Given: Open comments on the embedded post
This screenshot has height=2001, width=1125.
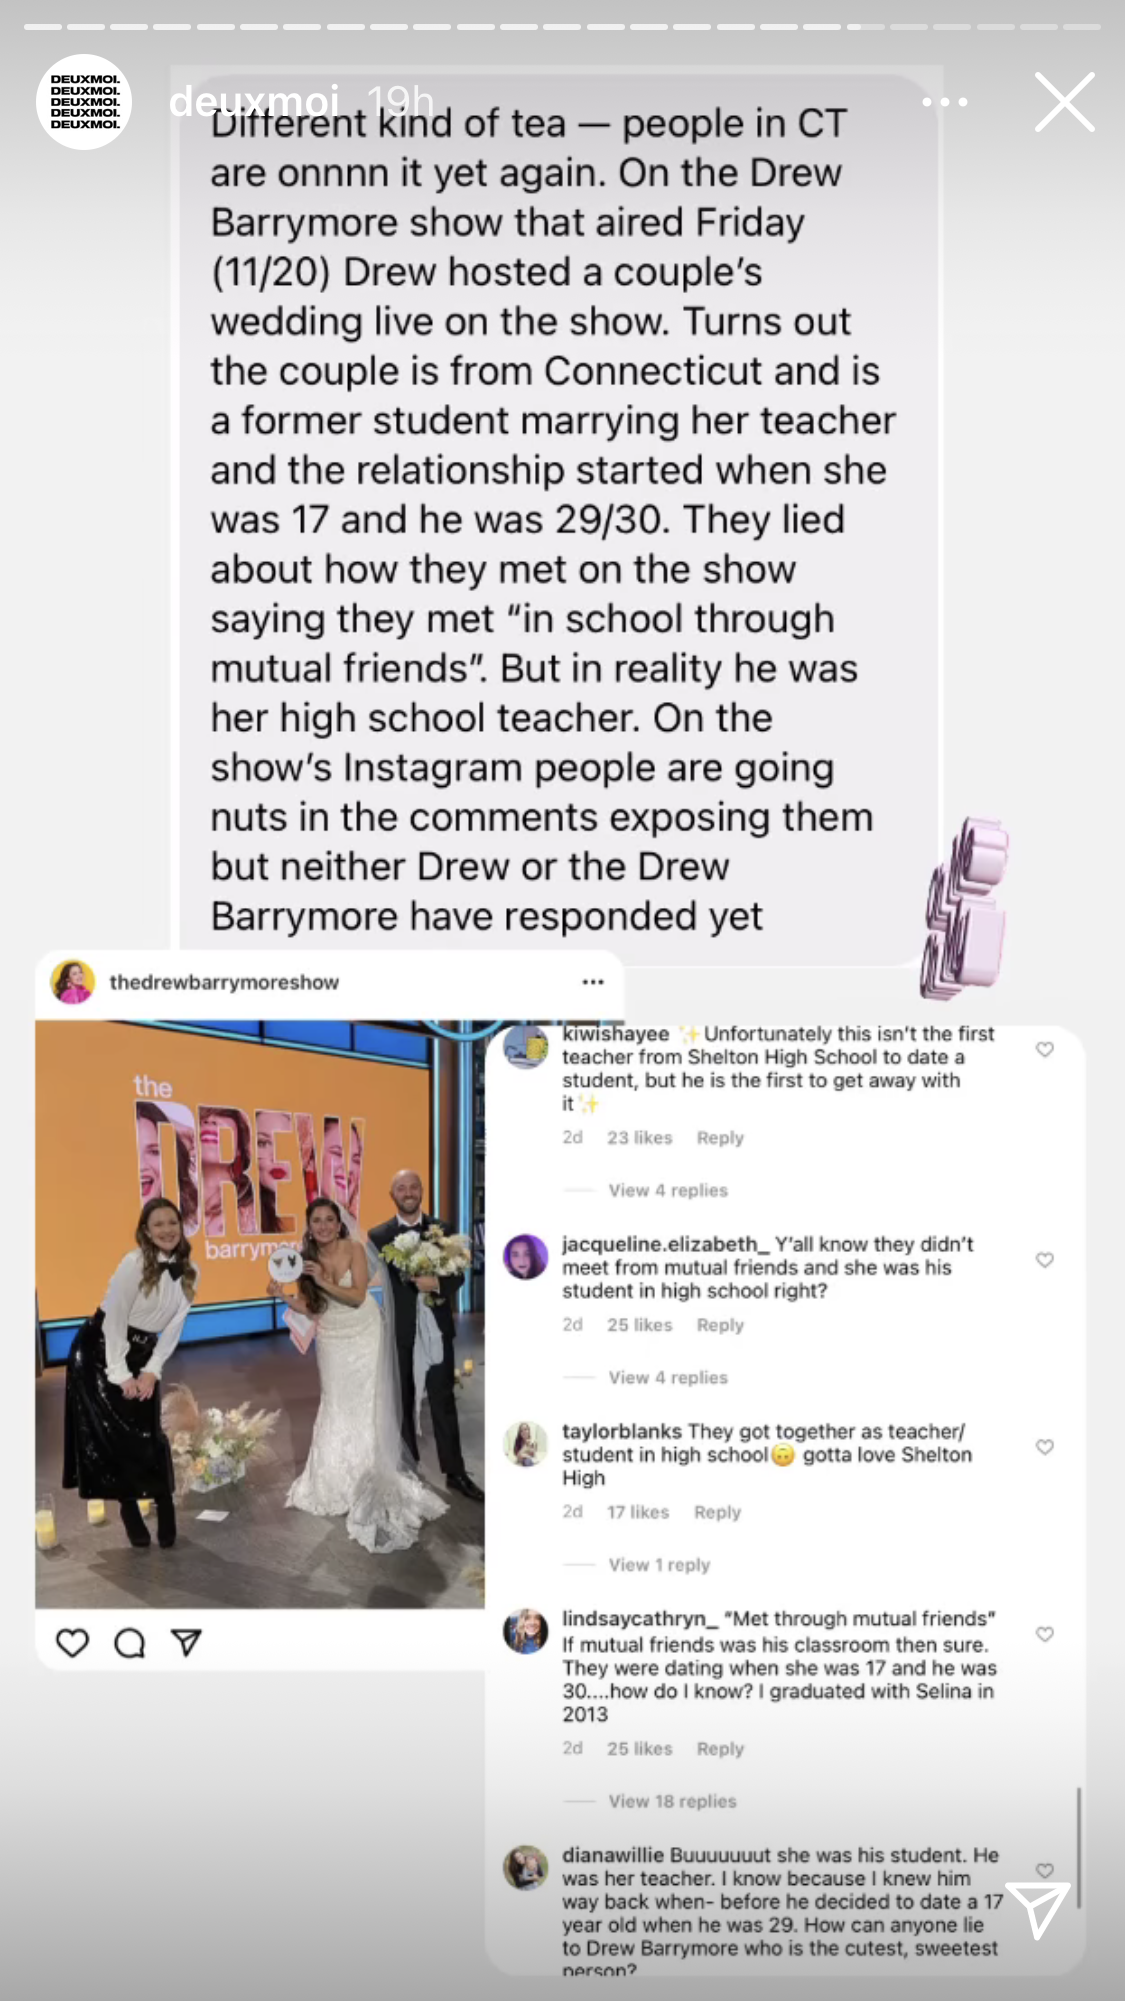Looking at the screenshot, I should click(129, 1643).
